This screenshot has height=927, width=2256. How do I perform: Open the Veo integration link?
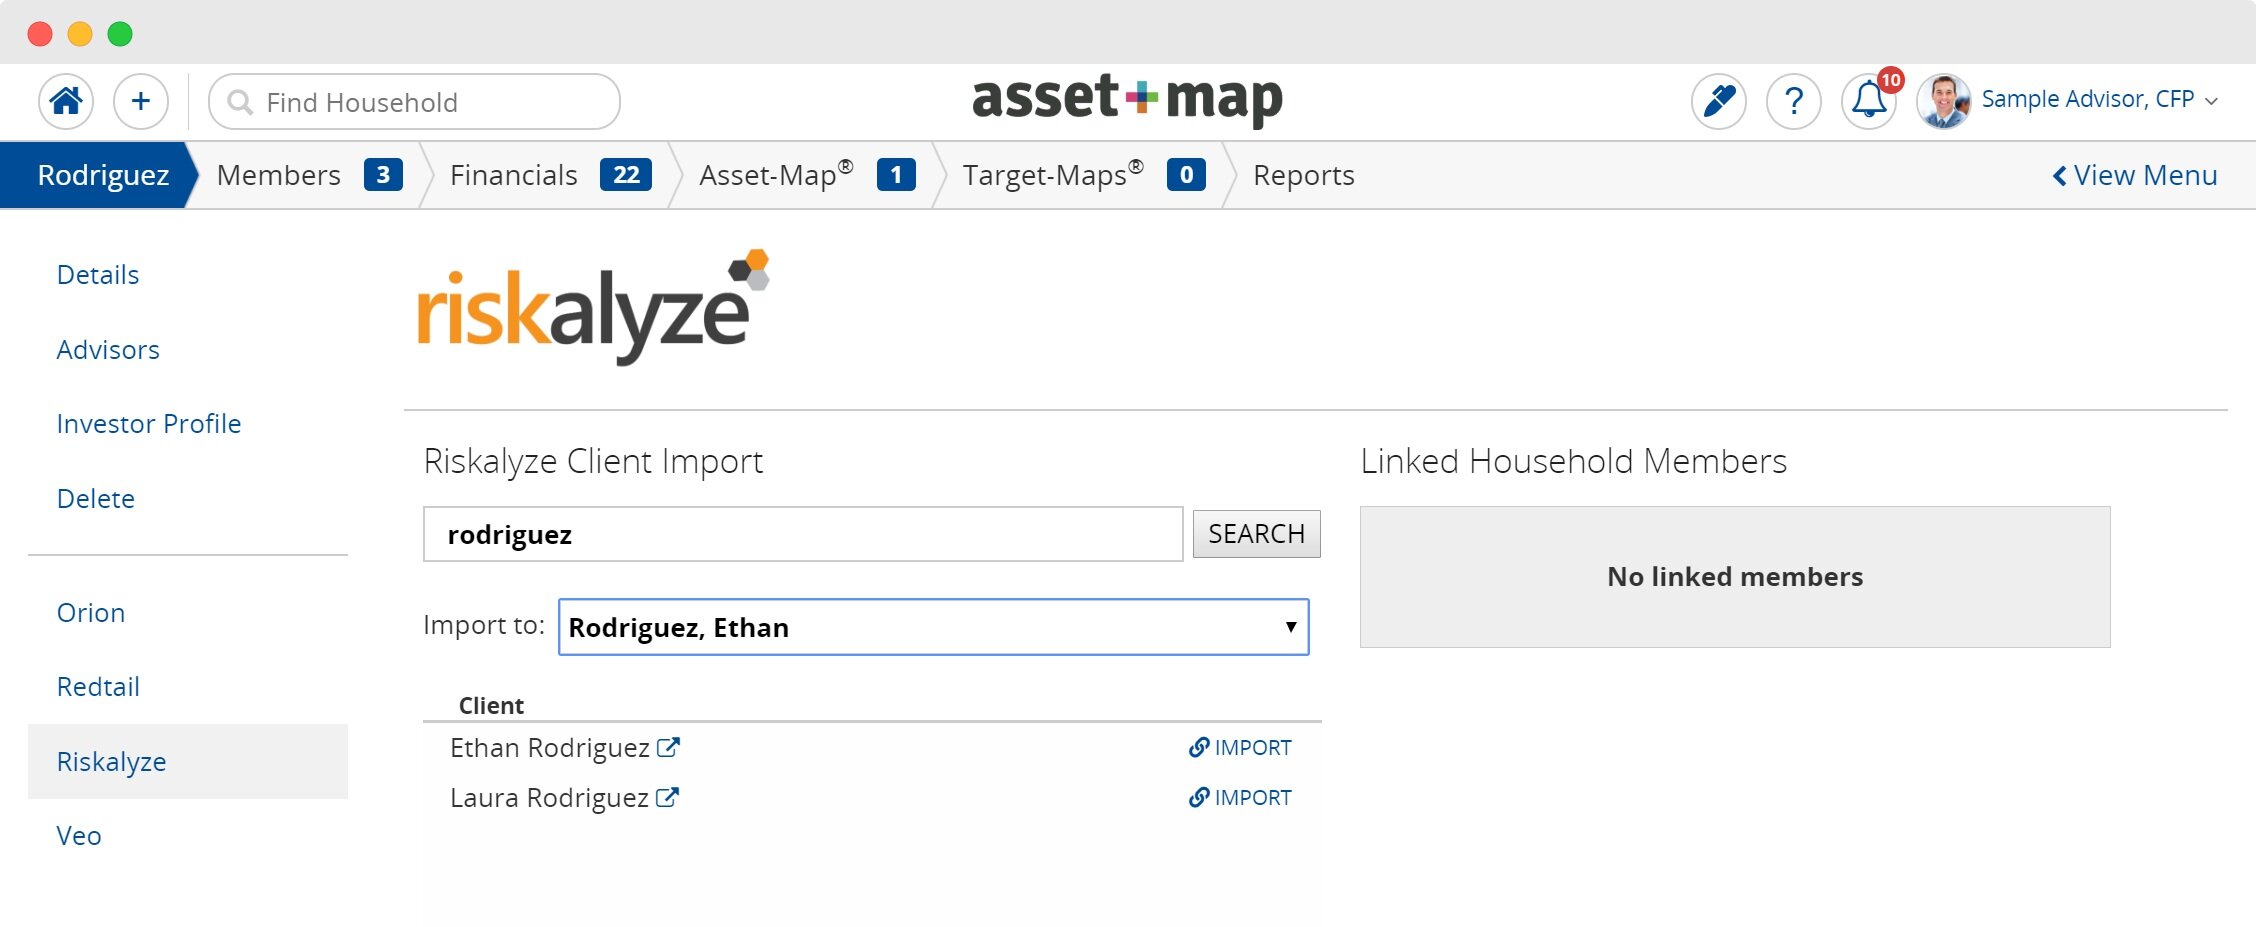(79, 836)
